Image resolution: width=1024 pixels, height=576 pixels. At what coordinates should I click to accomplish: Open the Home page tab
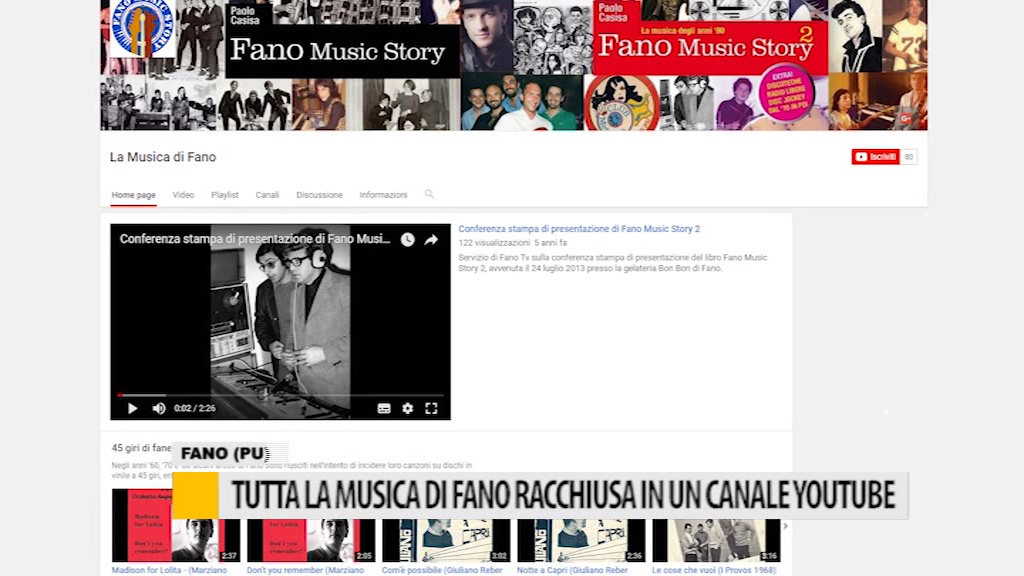(133, 195)
